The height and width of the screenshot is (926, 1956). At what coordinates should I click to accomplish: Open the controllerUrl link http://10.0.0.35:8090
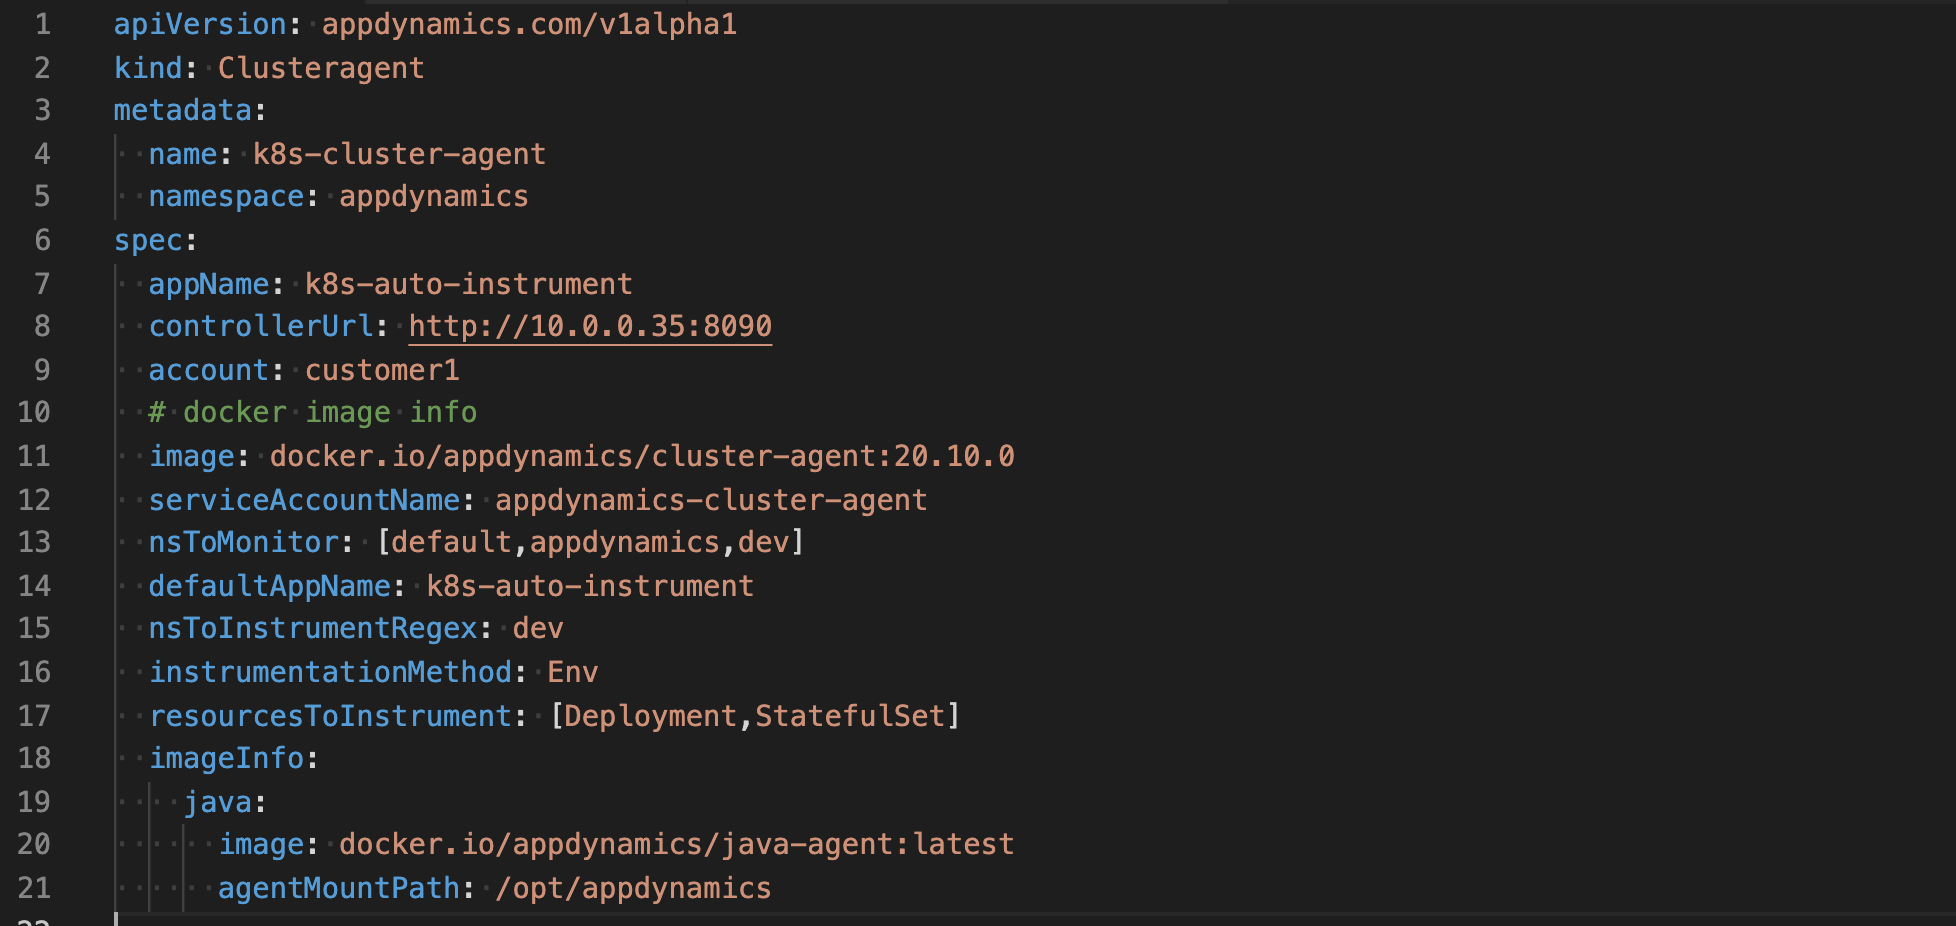pyautogui.click(x=590, y=326)
